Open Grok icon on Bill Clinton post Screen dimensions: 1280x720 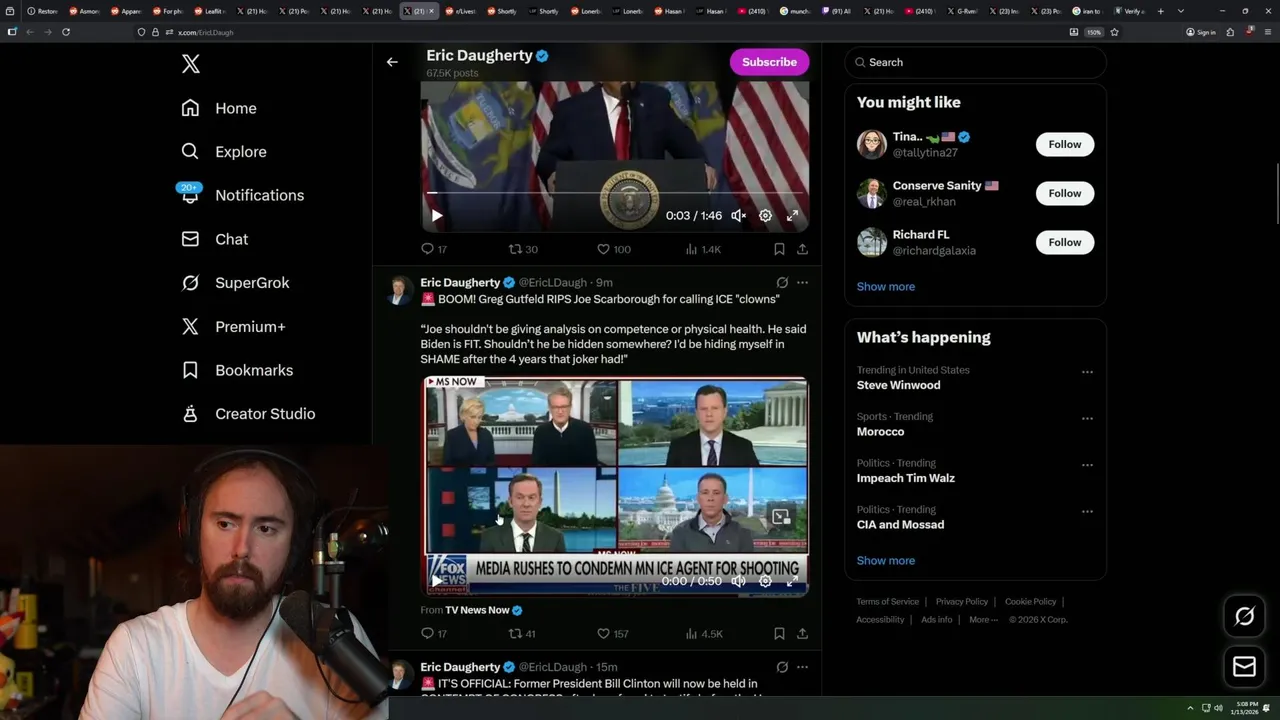click(x=782, y=667)
